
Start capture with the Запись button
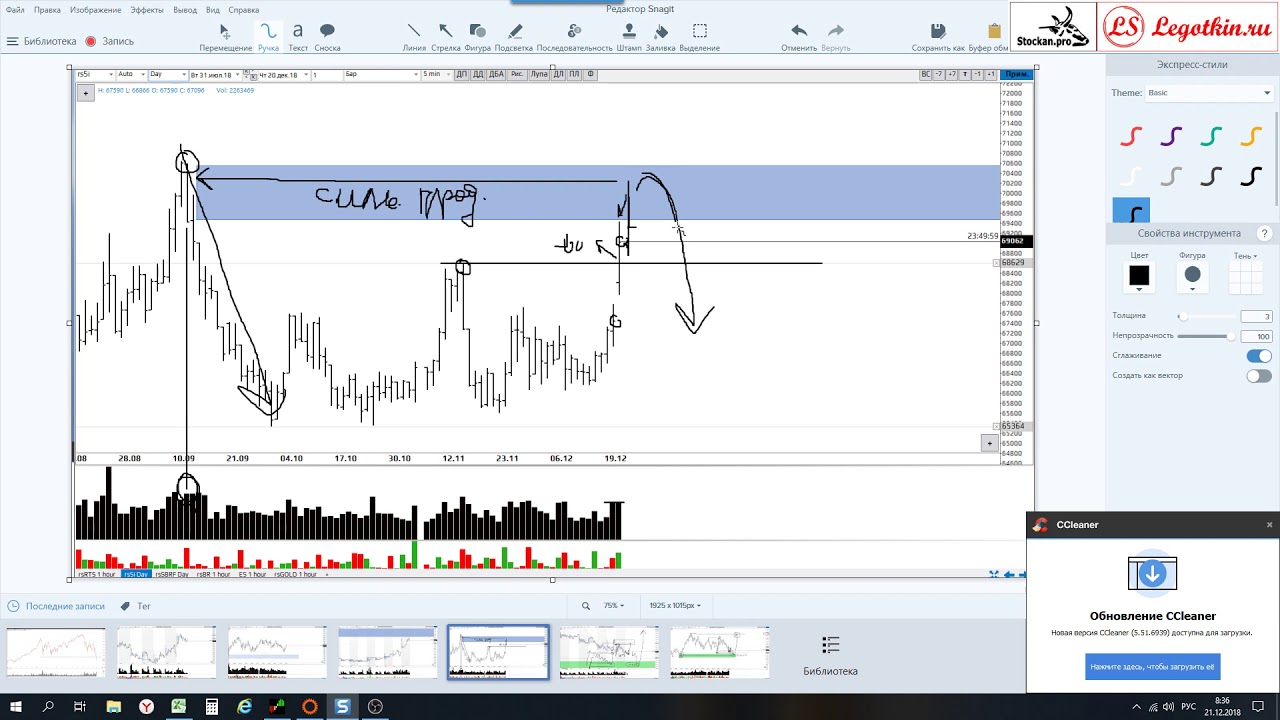click(x=110, y=41)
